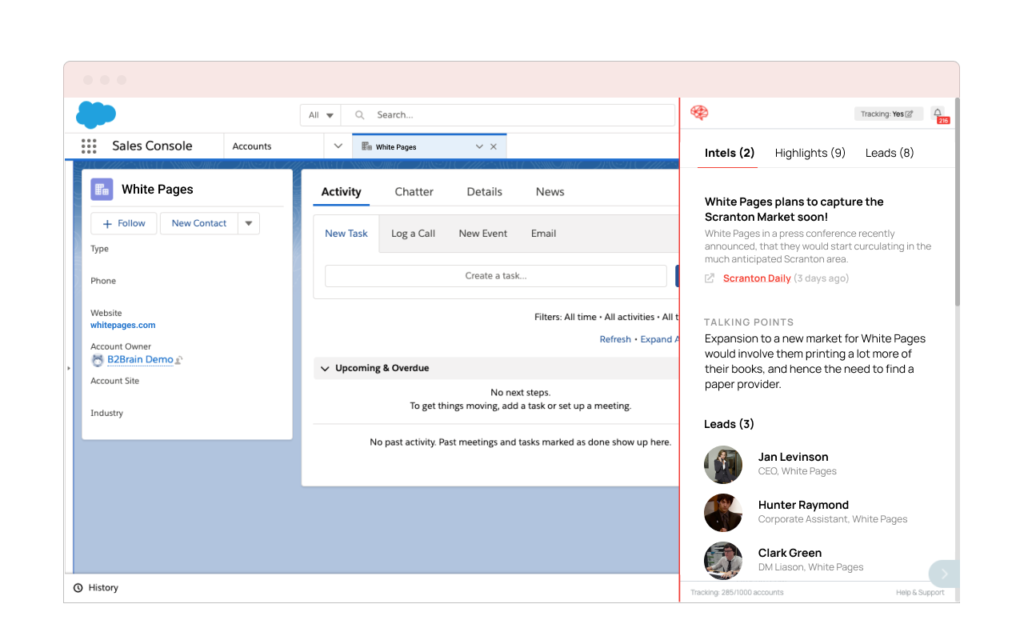Click the Tracking: 285/1000 accounts status text
The height and width of the screenshot is (640, 1024).
737,593
